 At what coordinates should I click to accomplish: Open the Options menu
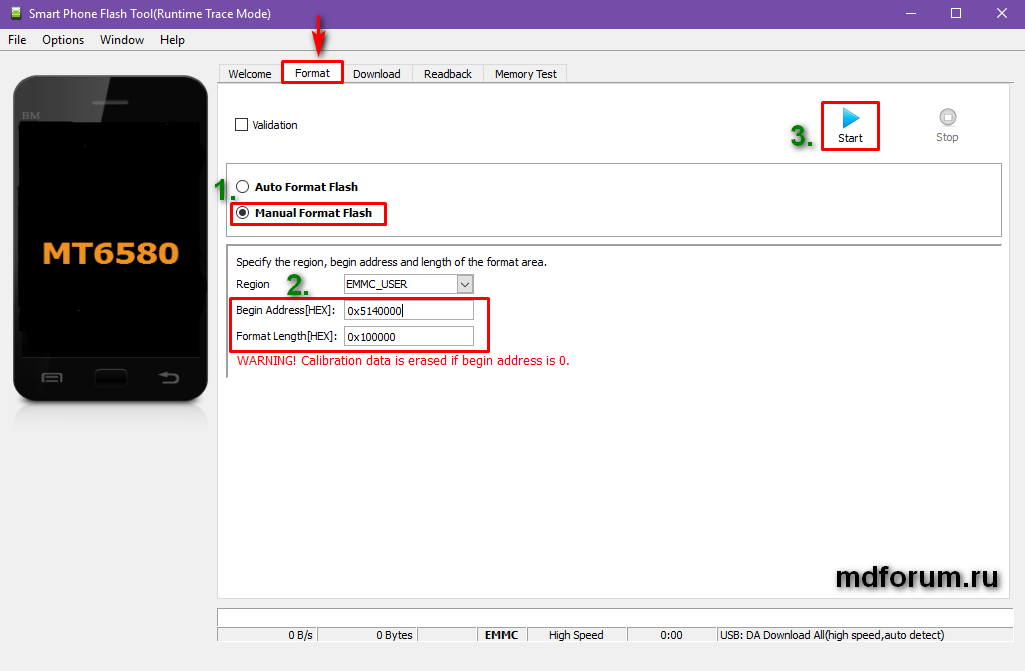(63, 40)
